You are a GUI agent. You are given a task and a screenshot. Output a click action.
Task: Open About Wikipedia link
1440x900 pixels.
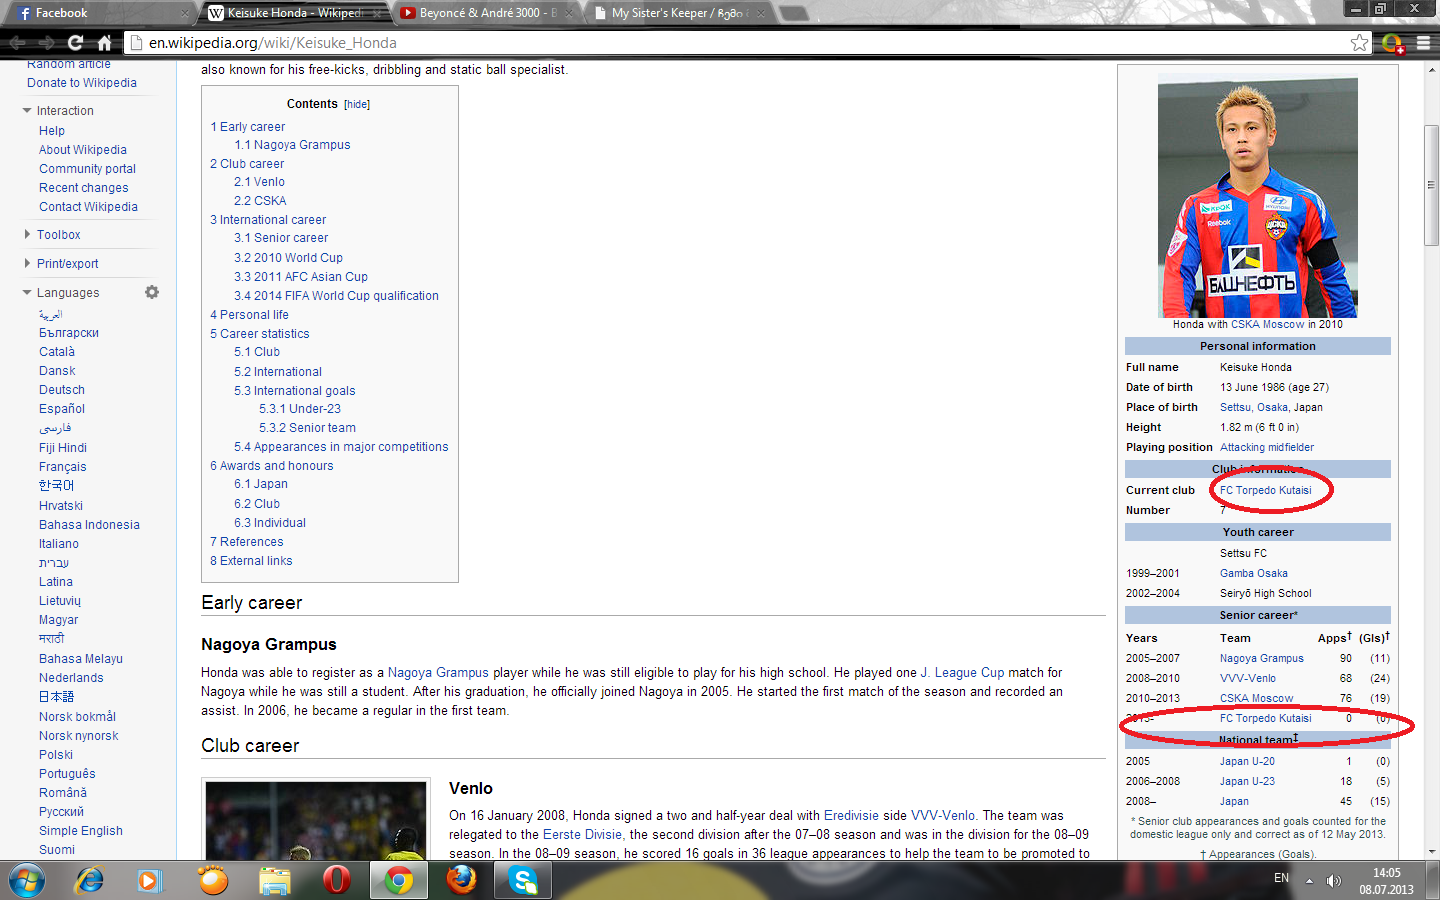click(x=83, y=150)
